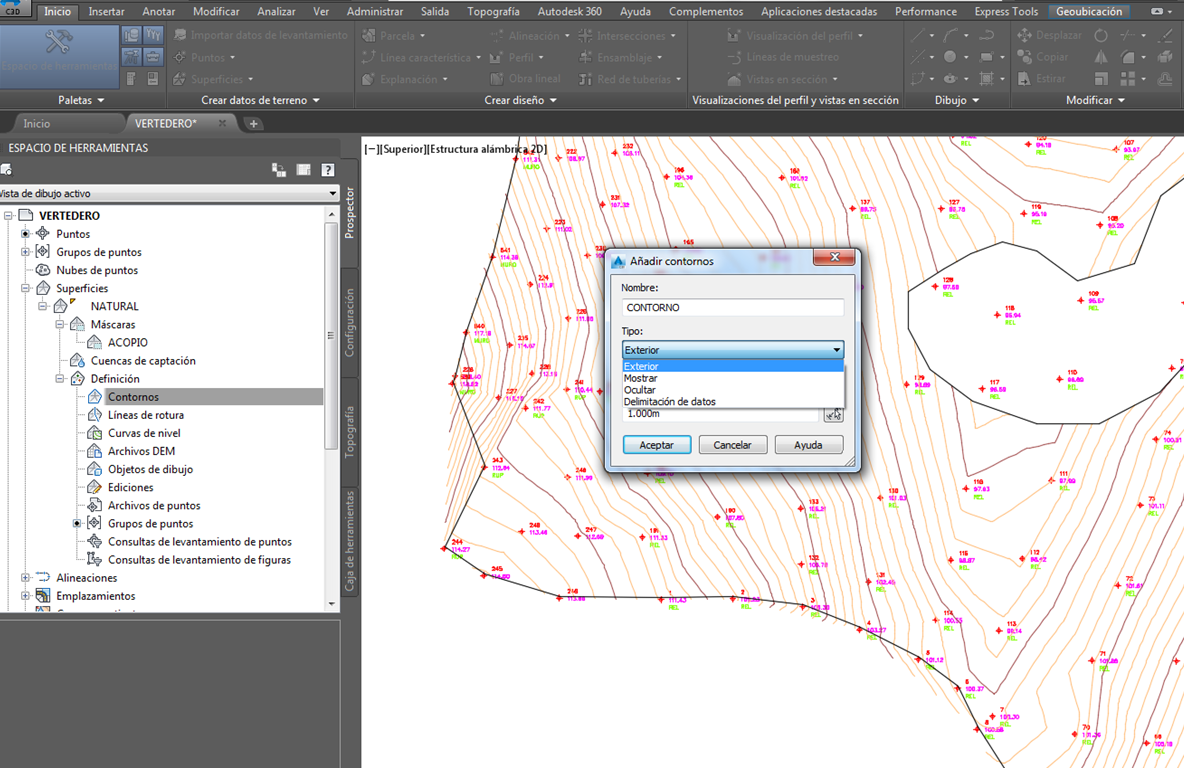The image size is (1184, 768).
Task: Click the Aceptar button in Añadir contornos
Action: 656,444
